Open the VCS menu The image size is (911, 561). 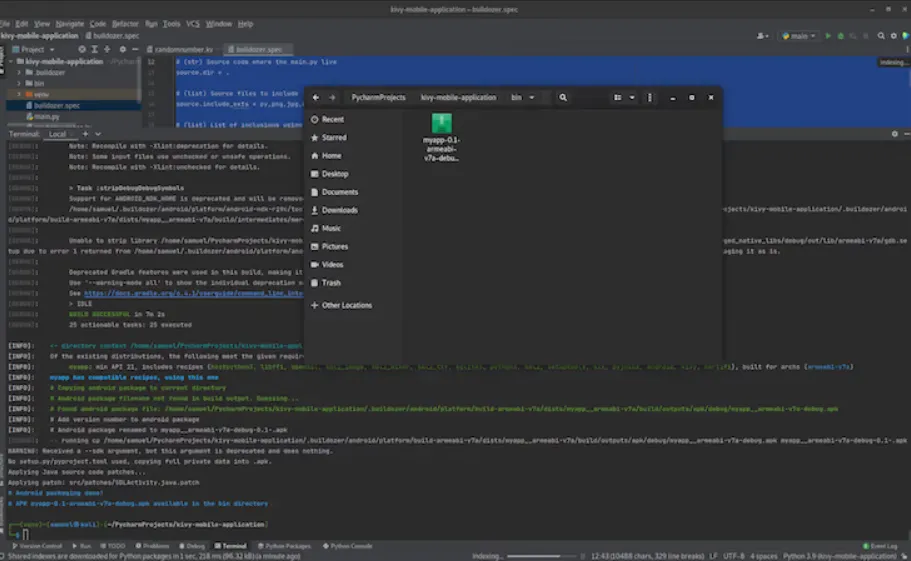(x=193, y=24)
